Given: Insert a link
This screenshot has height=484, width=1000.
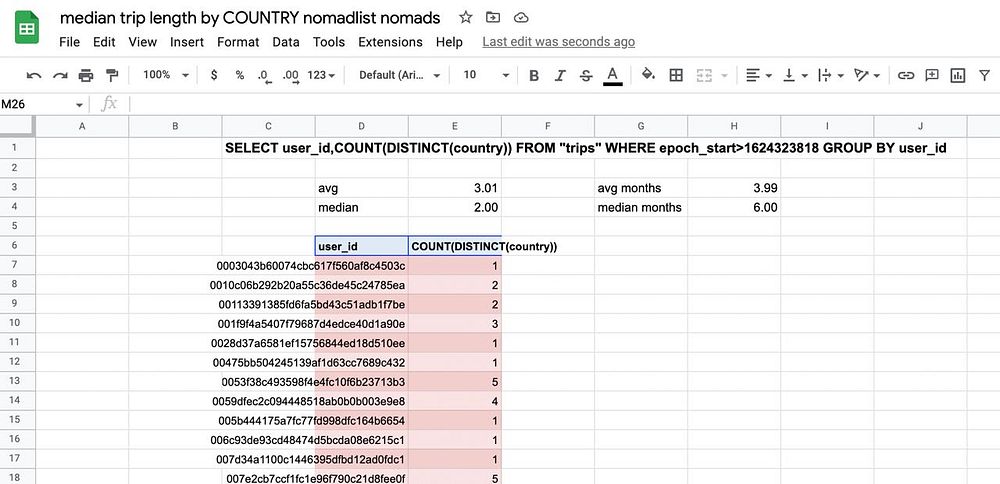Looking at the screenshot, I should [906, 75].
